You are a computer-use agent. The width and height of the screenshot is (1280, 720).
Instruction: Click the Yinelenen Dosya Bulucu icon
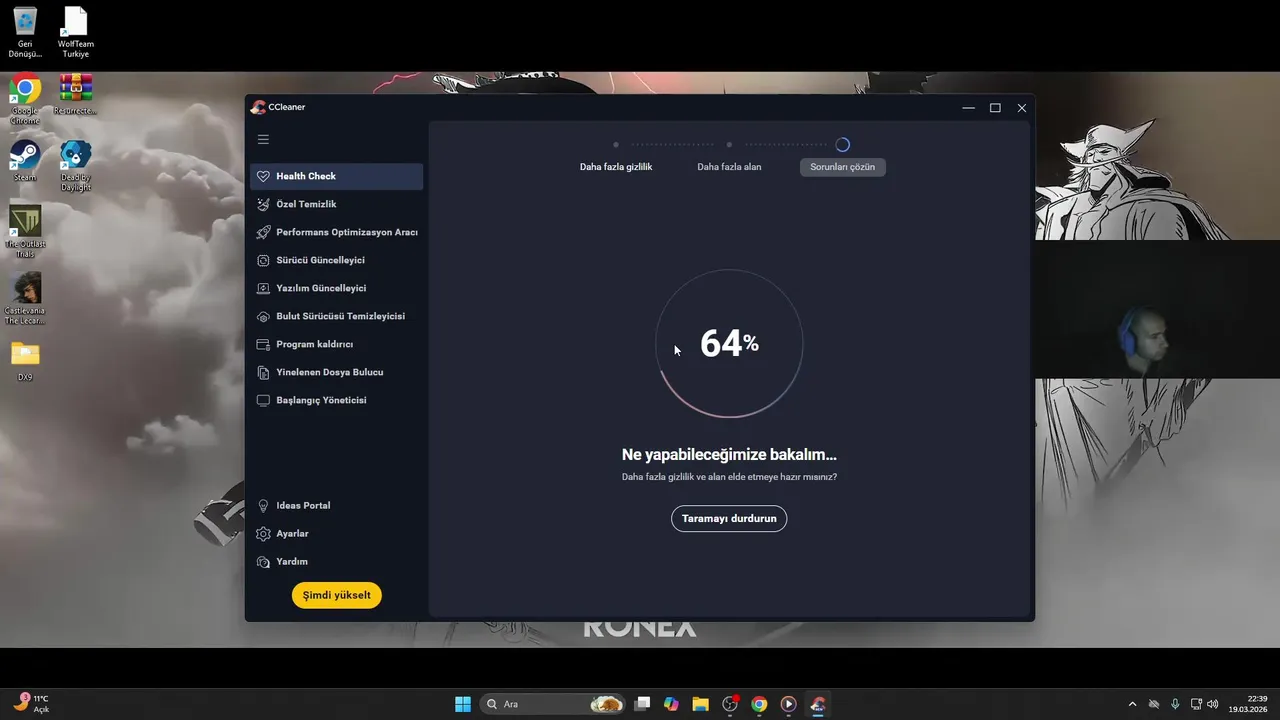(263, 372)
